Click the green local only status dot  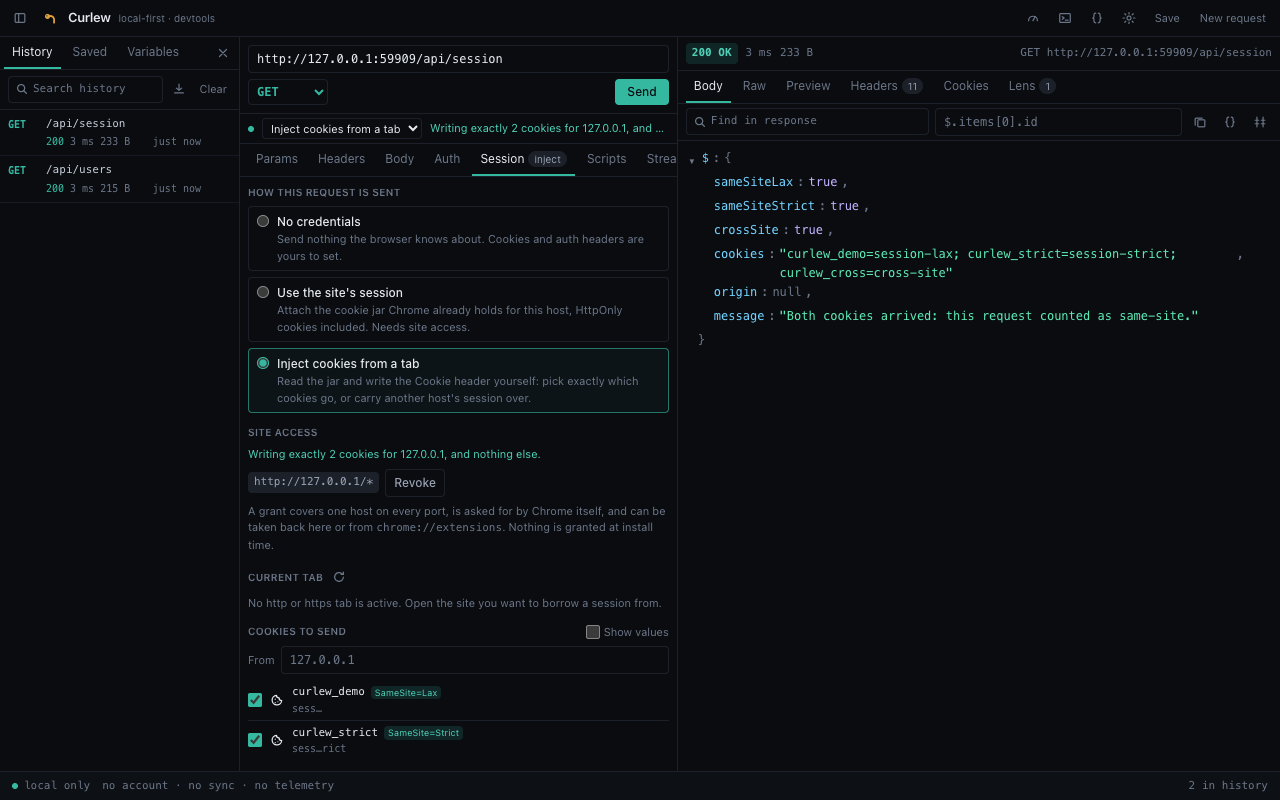pyautogui.click(x=15, y=786)
